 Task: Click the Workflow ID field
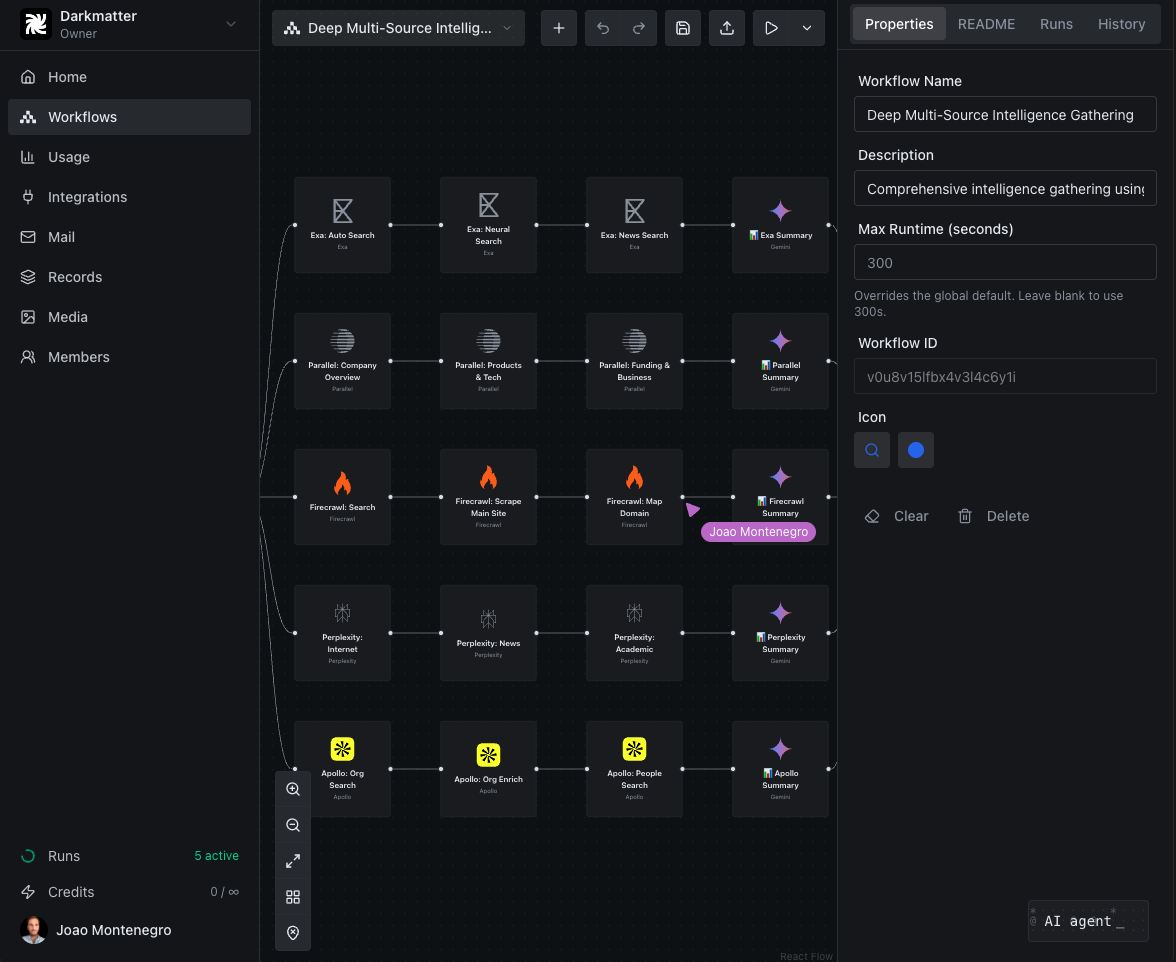[1005, 376]
